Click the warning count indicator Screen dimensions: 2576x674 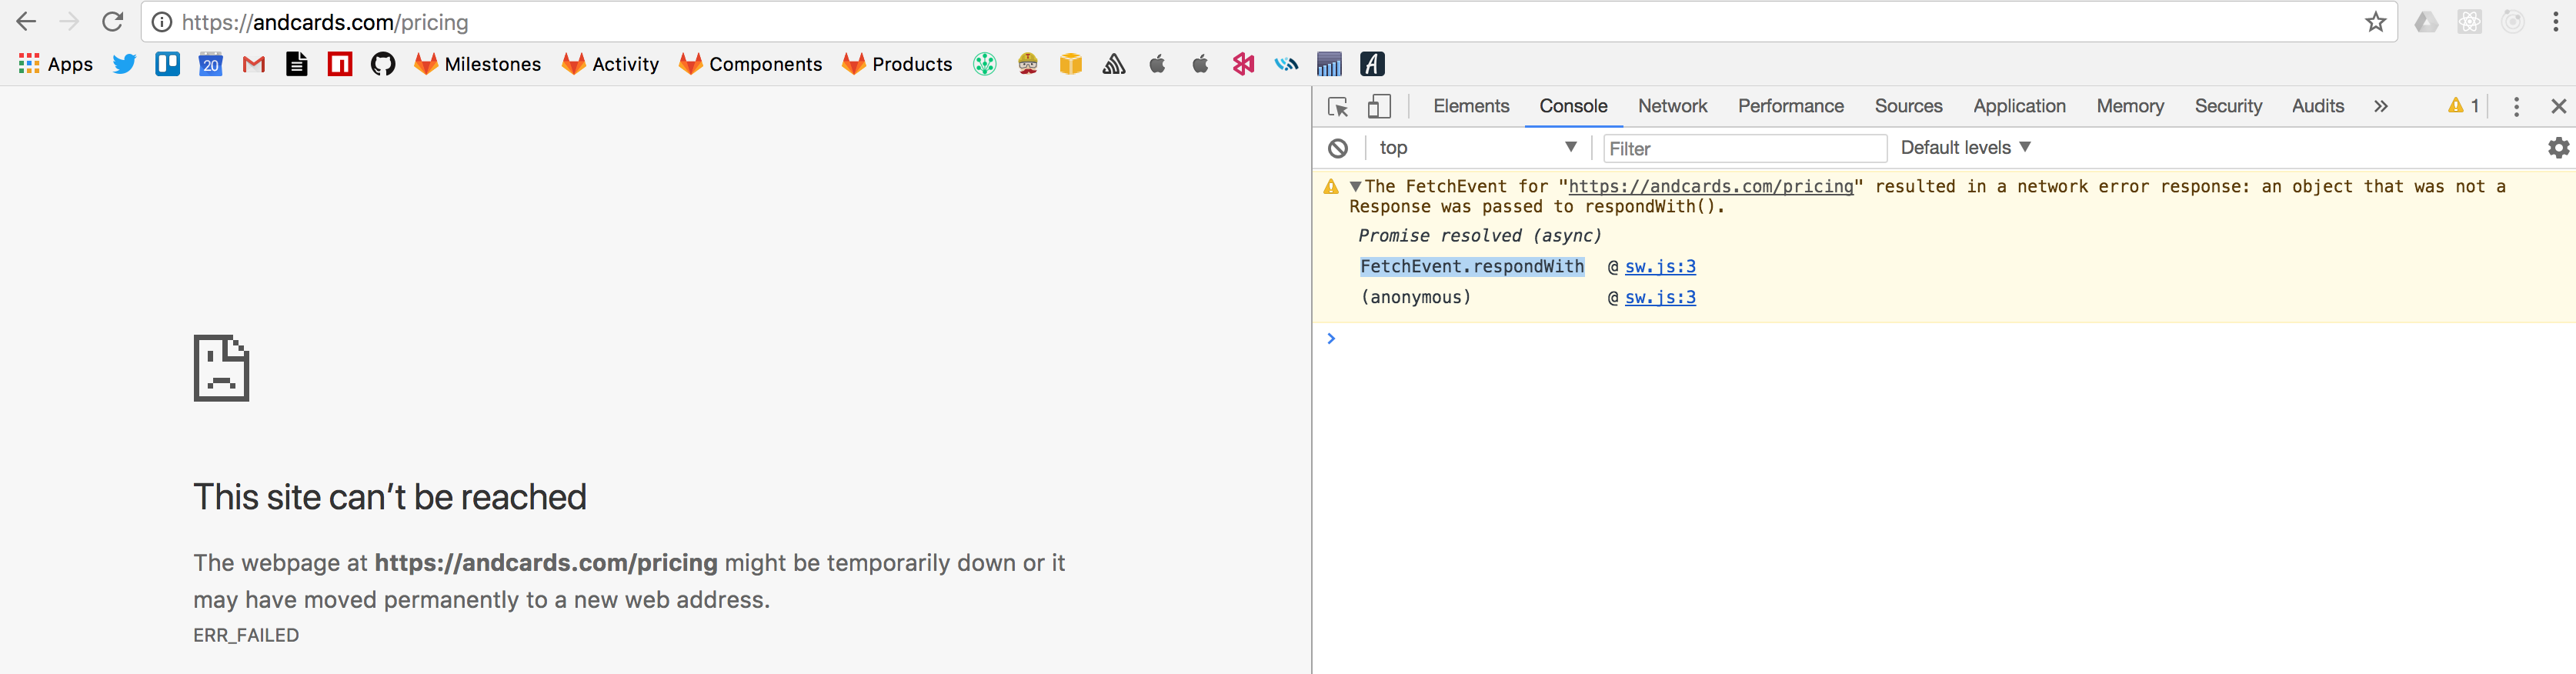pyautogui.click(x=2463, y=106)
